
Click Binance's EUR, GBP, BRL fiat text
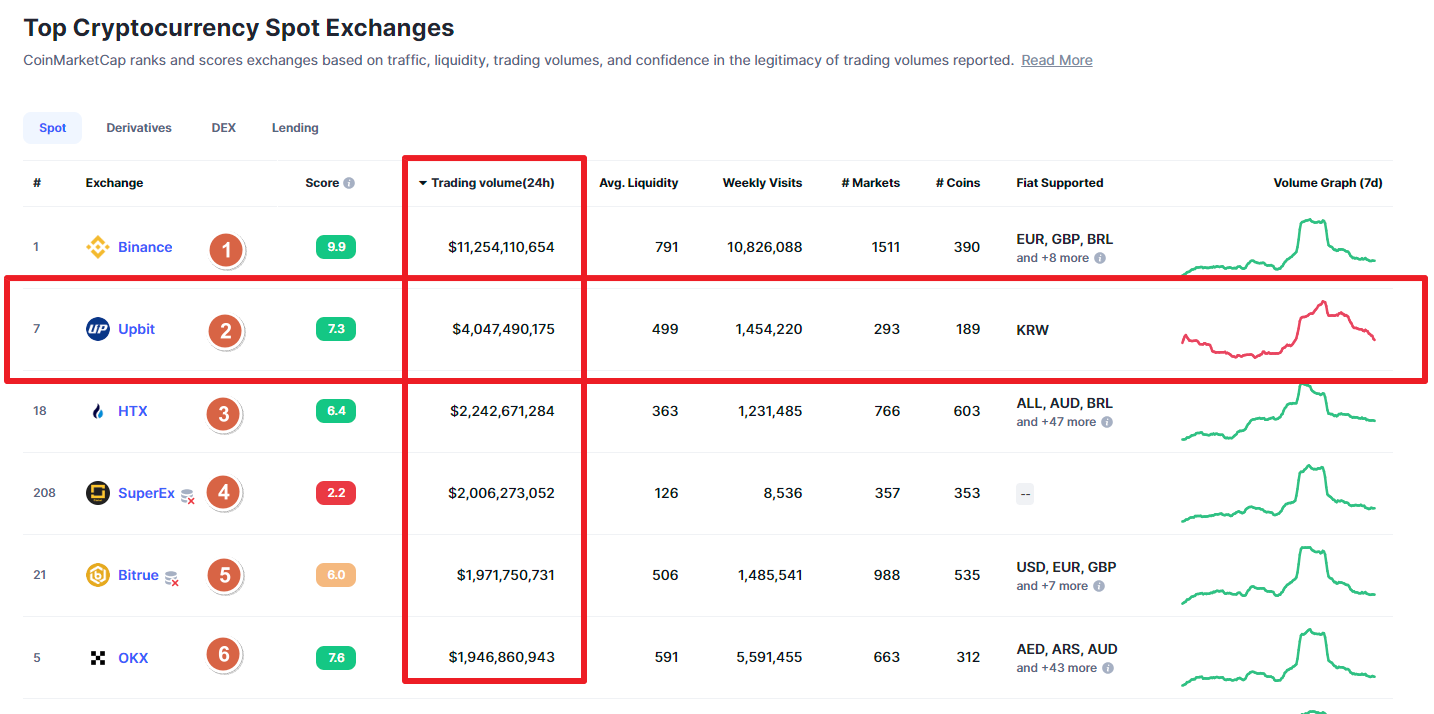(1065, 239)
